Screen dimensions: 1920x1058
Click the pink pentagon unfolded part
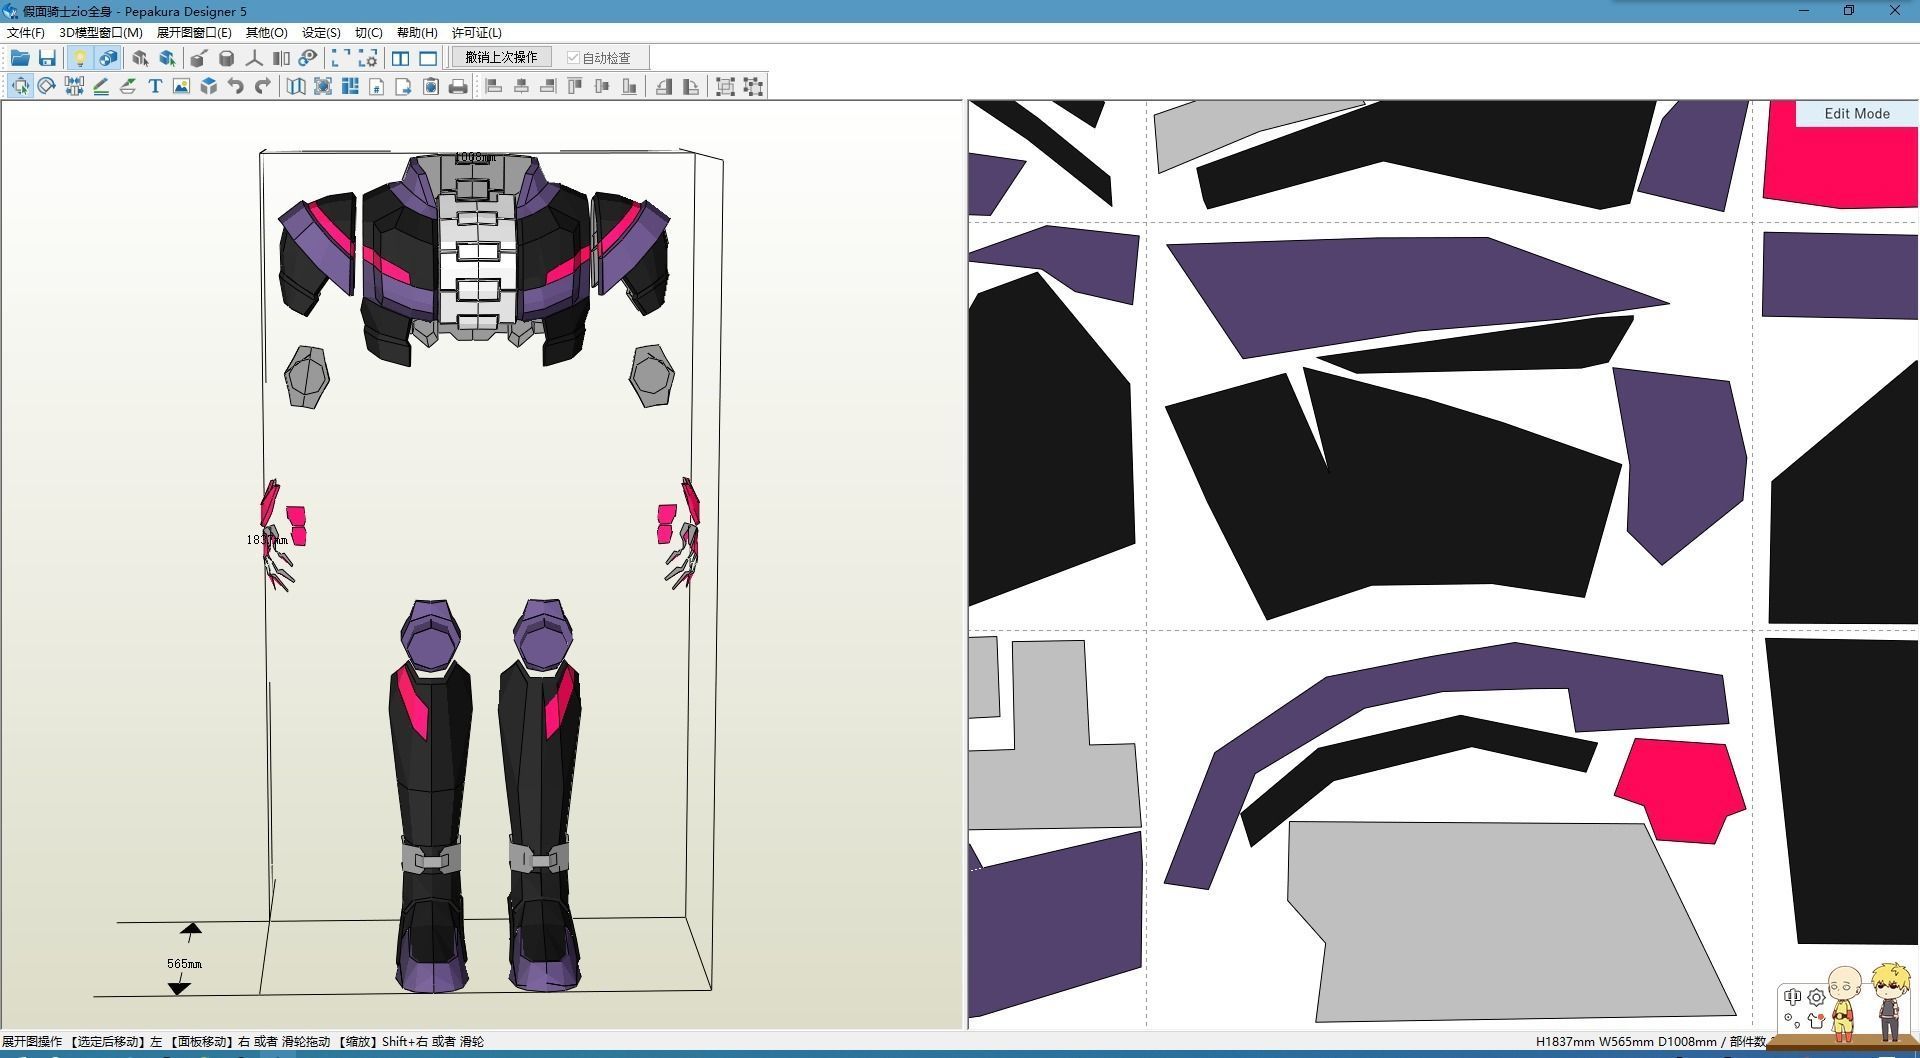point(1681,790)
